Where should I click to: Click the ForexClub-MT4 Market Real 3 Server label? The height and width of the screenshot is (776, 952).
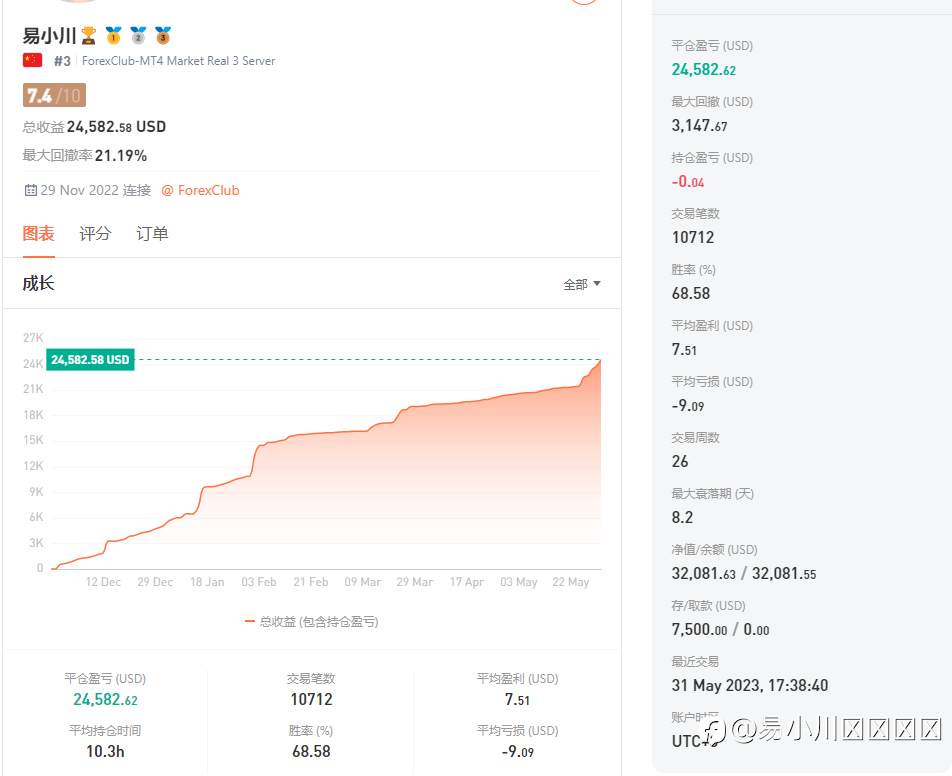pyautogui.click(x=178, y=61)
